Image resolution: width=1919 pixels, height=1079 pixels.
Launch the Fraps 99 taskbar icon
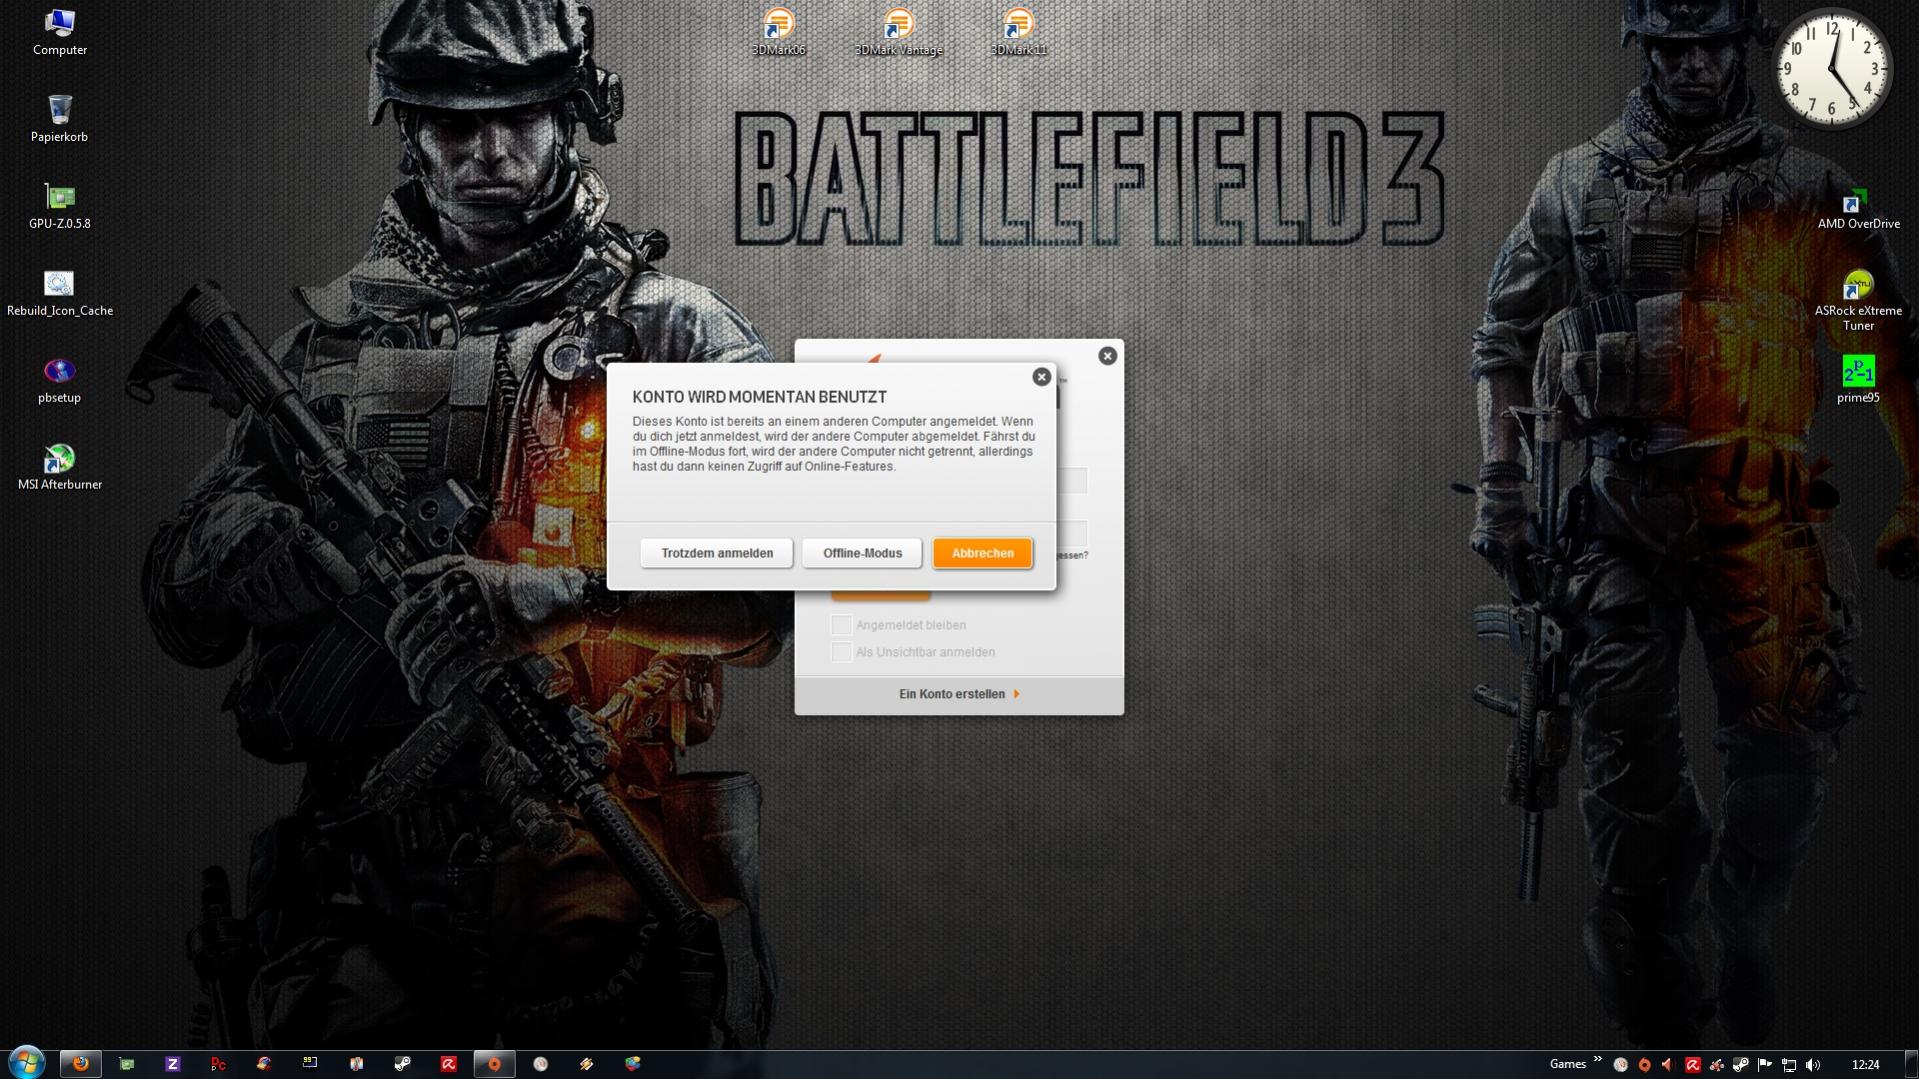310,1064
